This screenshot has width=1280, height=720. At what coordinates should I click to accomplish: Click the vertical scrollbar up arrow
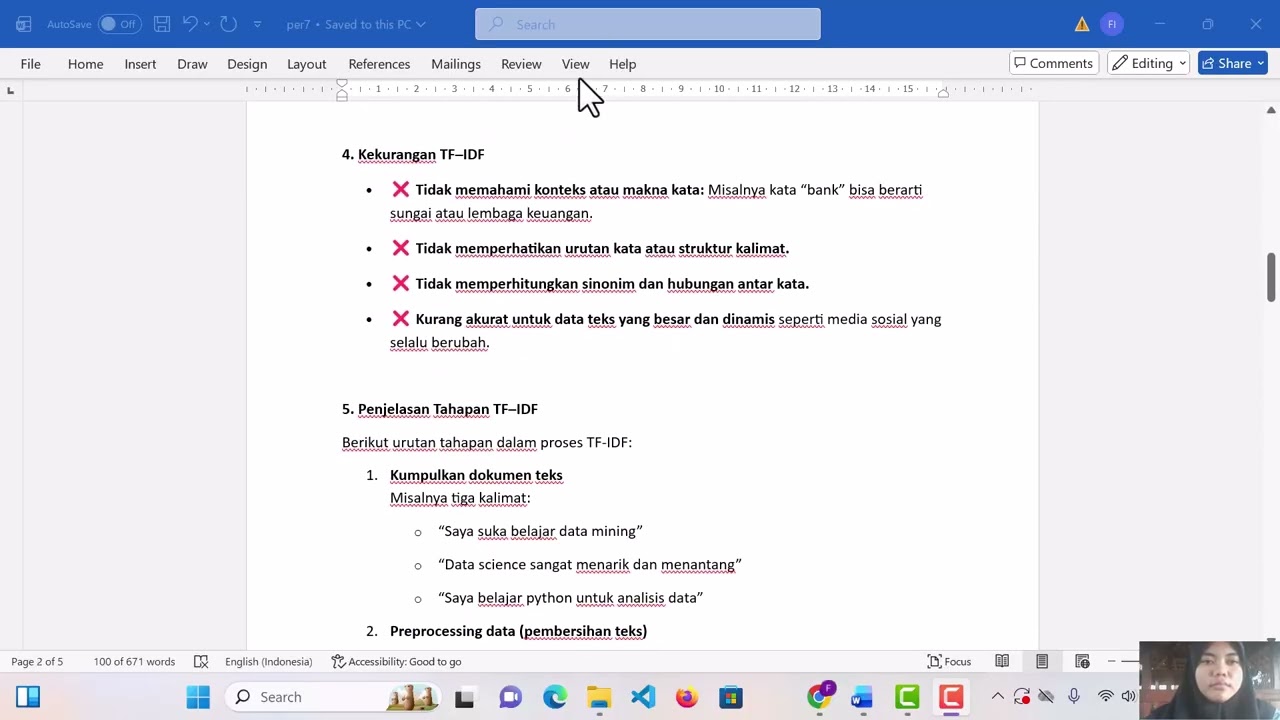click(1271, 110)
